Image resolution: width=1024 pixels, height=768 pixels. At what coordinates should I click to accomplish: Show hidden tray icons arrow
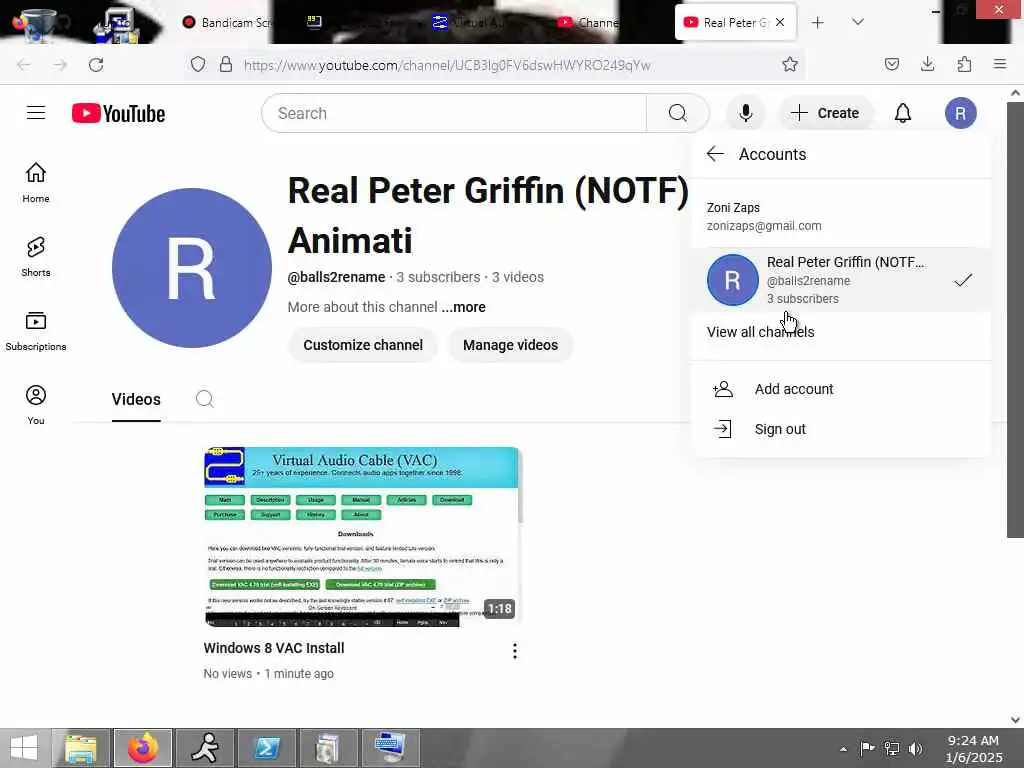[x=843, y=749]
